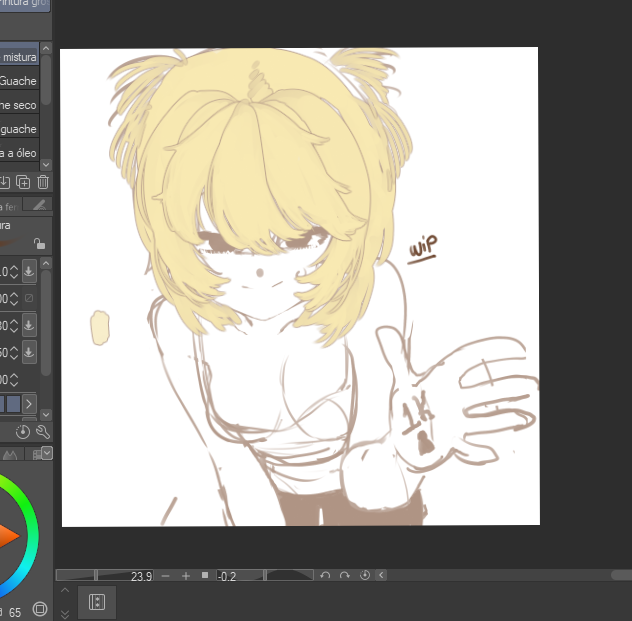Collapse timeline panel with up chevron

point(65,590)
